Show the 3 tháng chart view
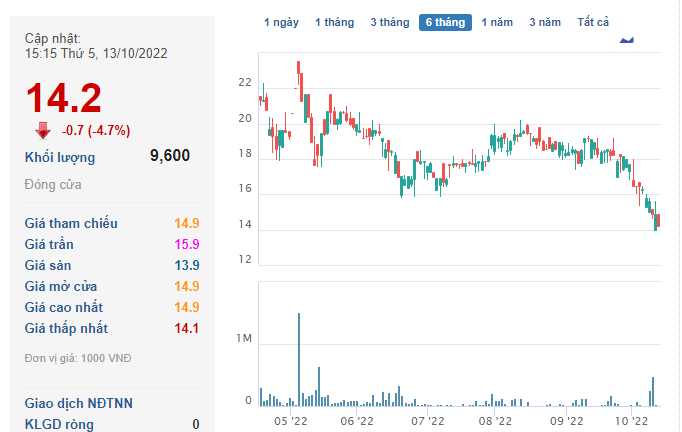 pyautogui.click(x=389, y=22)
